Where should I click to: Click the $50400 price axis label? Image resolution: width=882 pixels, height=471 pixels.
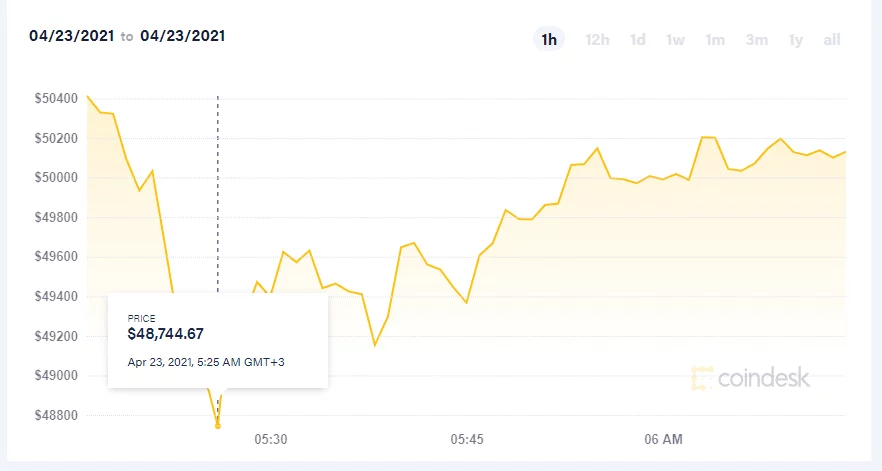click(56, 98)
